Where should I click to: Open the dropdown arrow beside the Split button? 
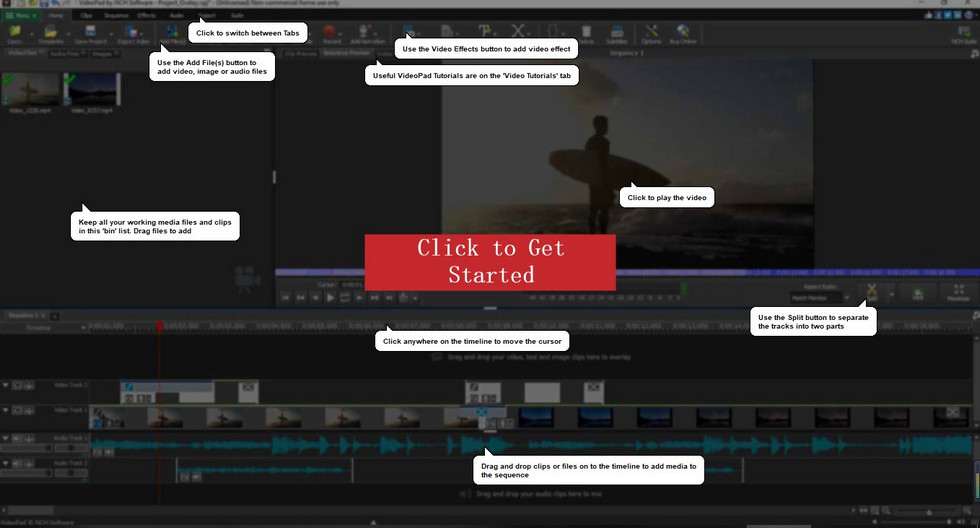tap(892, 294)
